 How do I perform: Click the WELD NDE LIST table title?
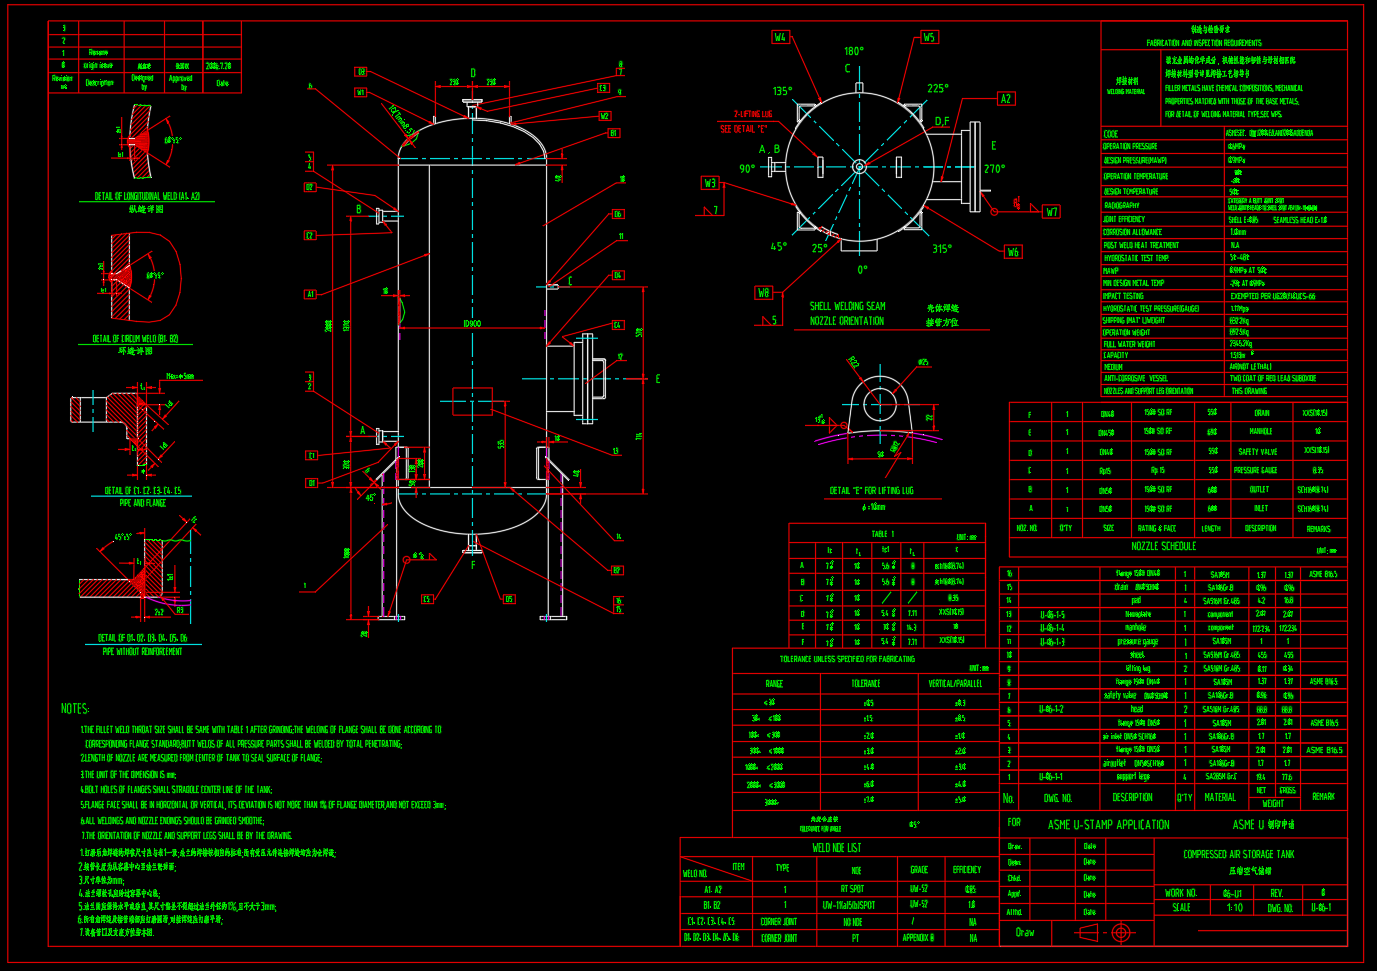pyautogui.click(x=836, y=848)
